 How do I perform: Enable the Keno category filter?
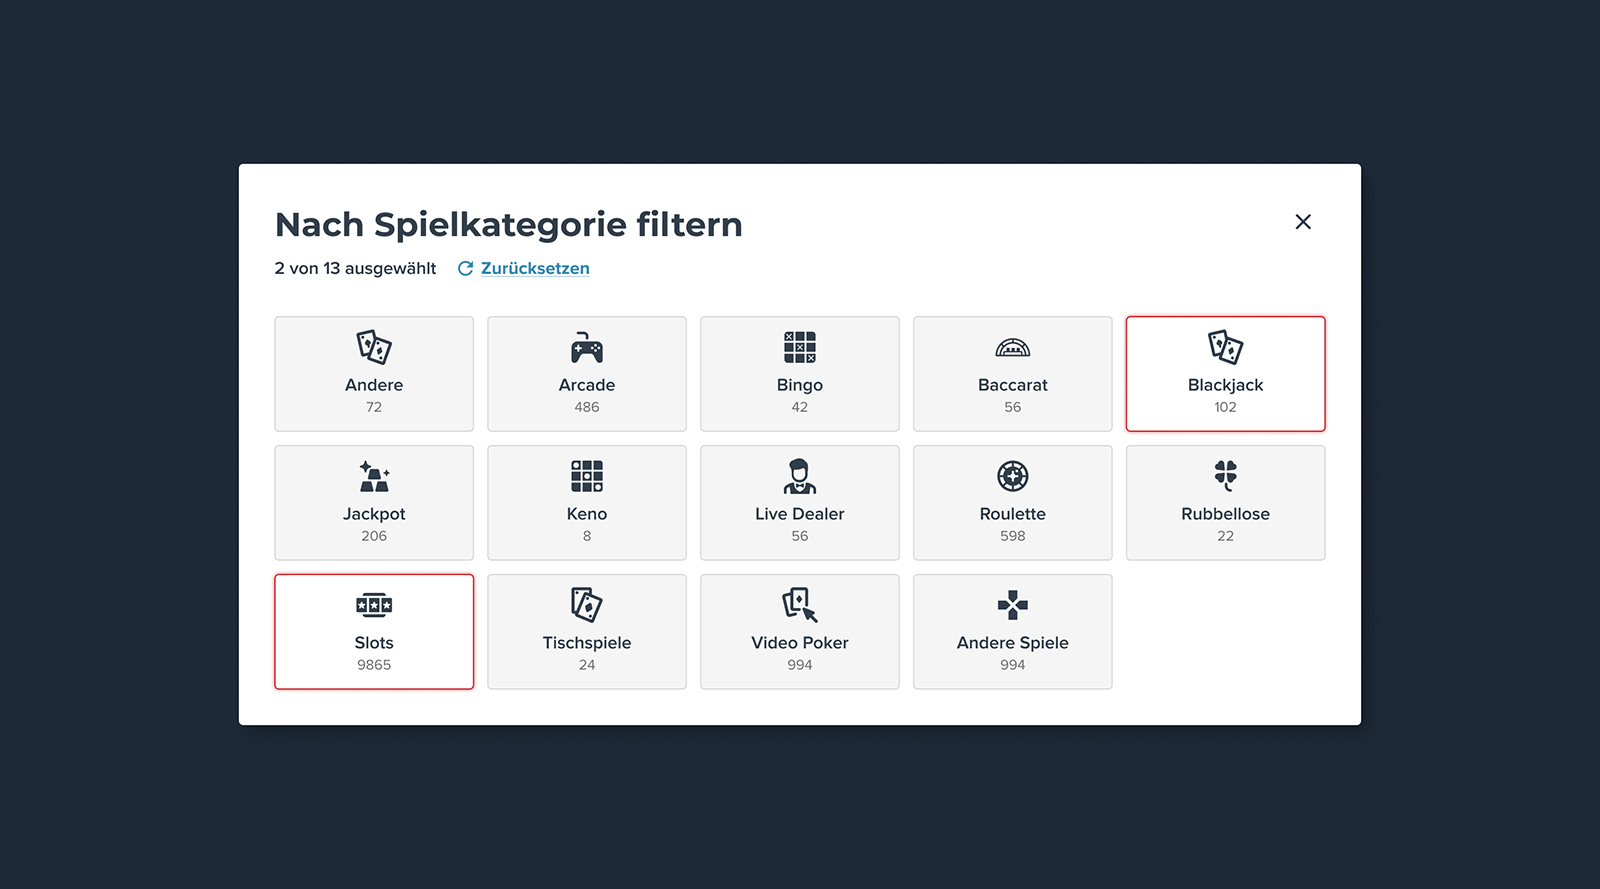click(587, 503)
